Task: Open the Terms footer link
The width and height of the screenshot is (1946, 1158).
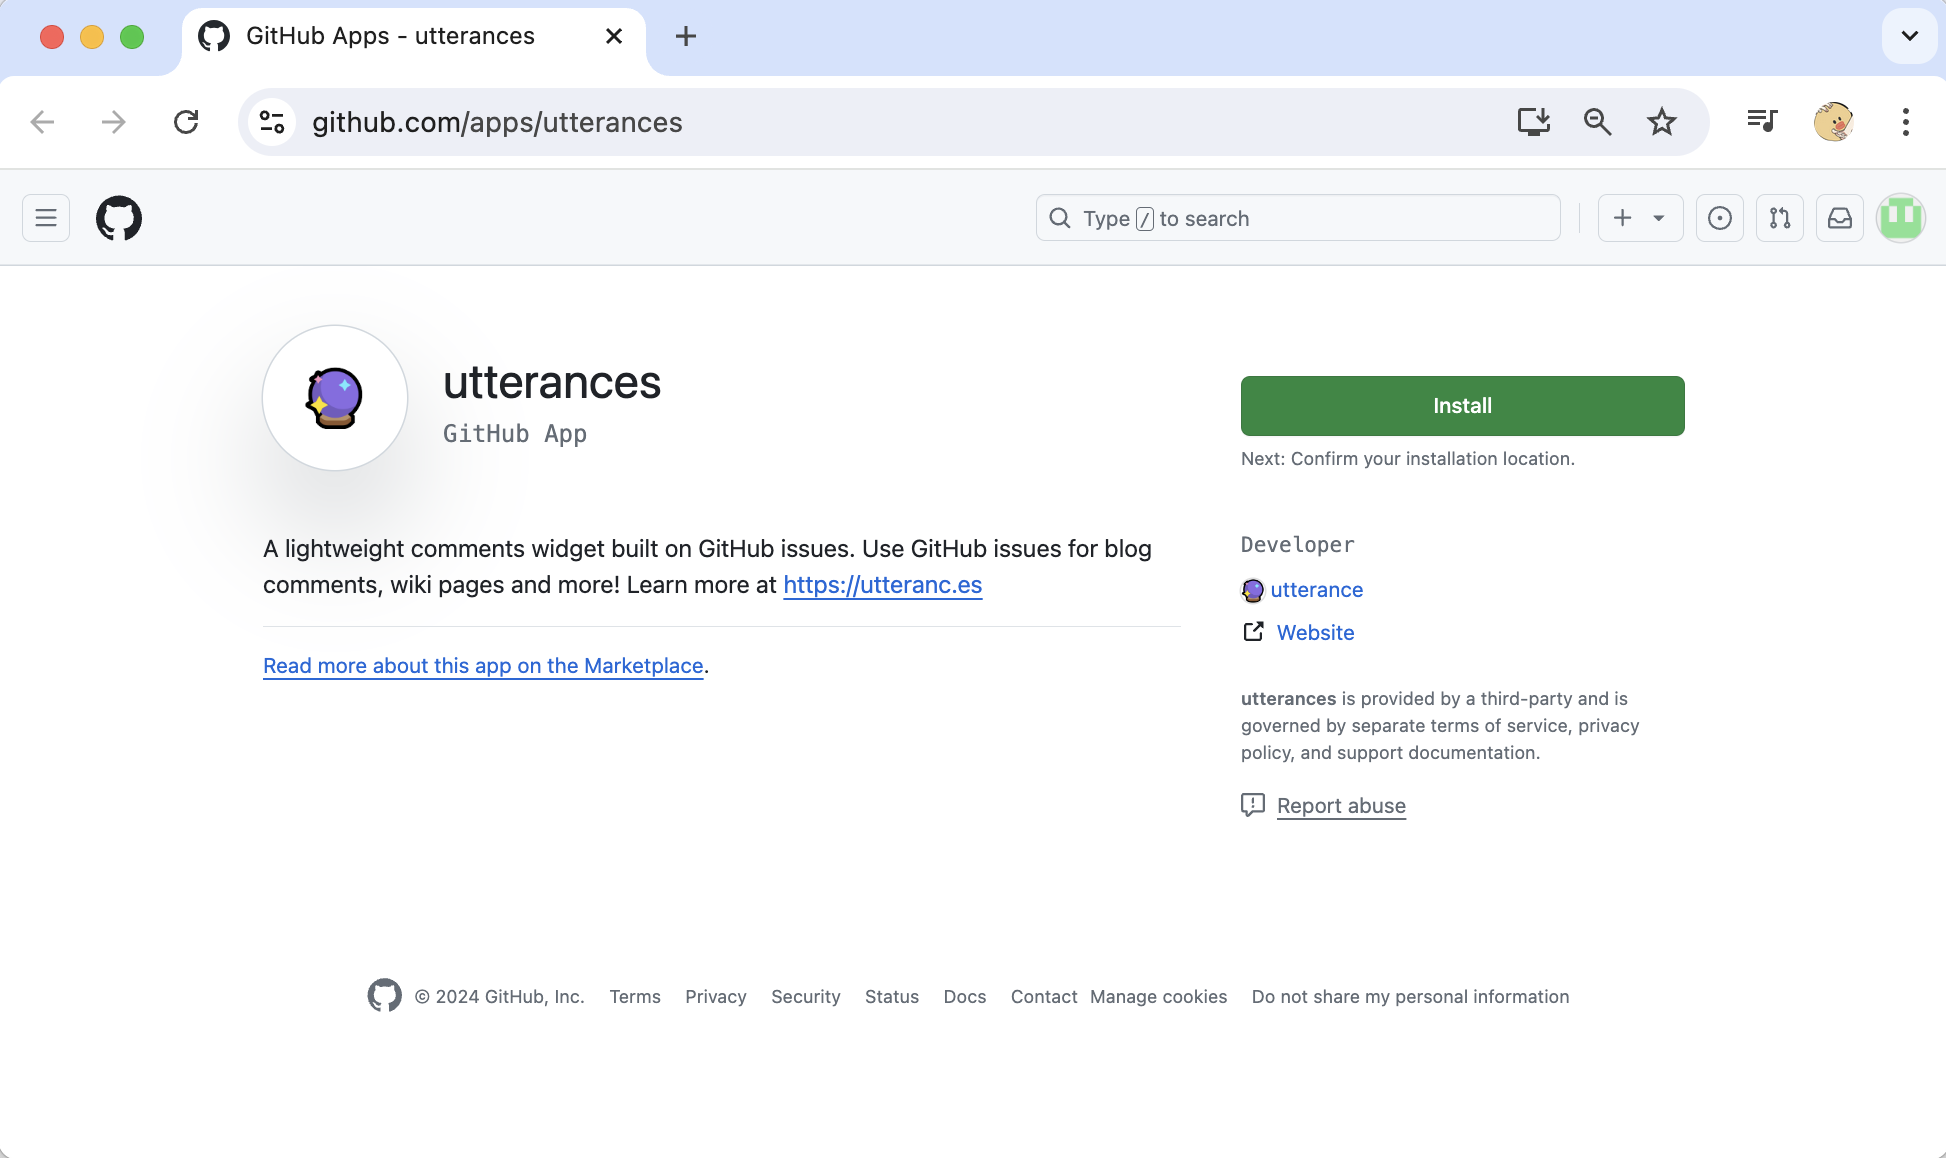Action: pyautogui.click(x=635, y=997)
